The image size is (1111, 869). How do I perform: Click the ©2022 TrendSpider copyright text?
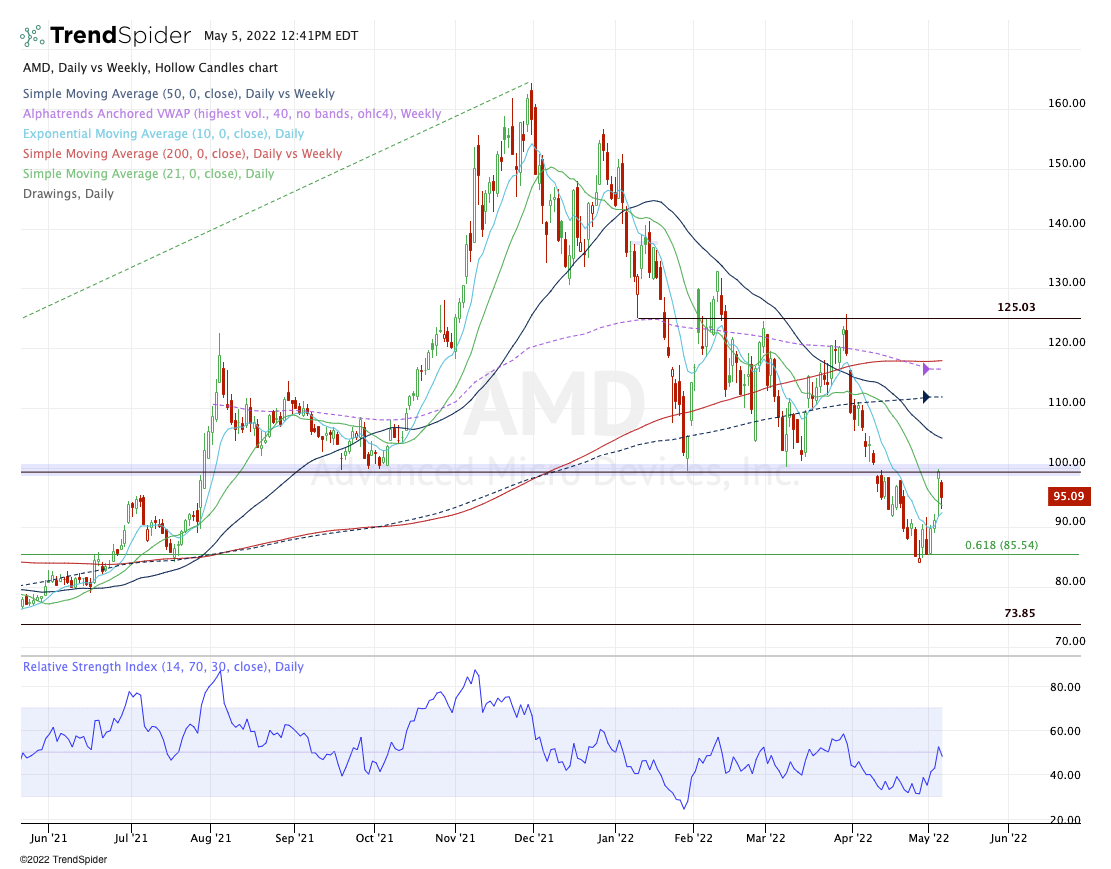pyautogui.click(x=63, y=860)
